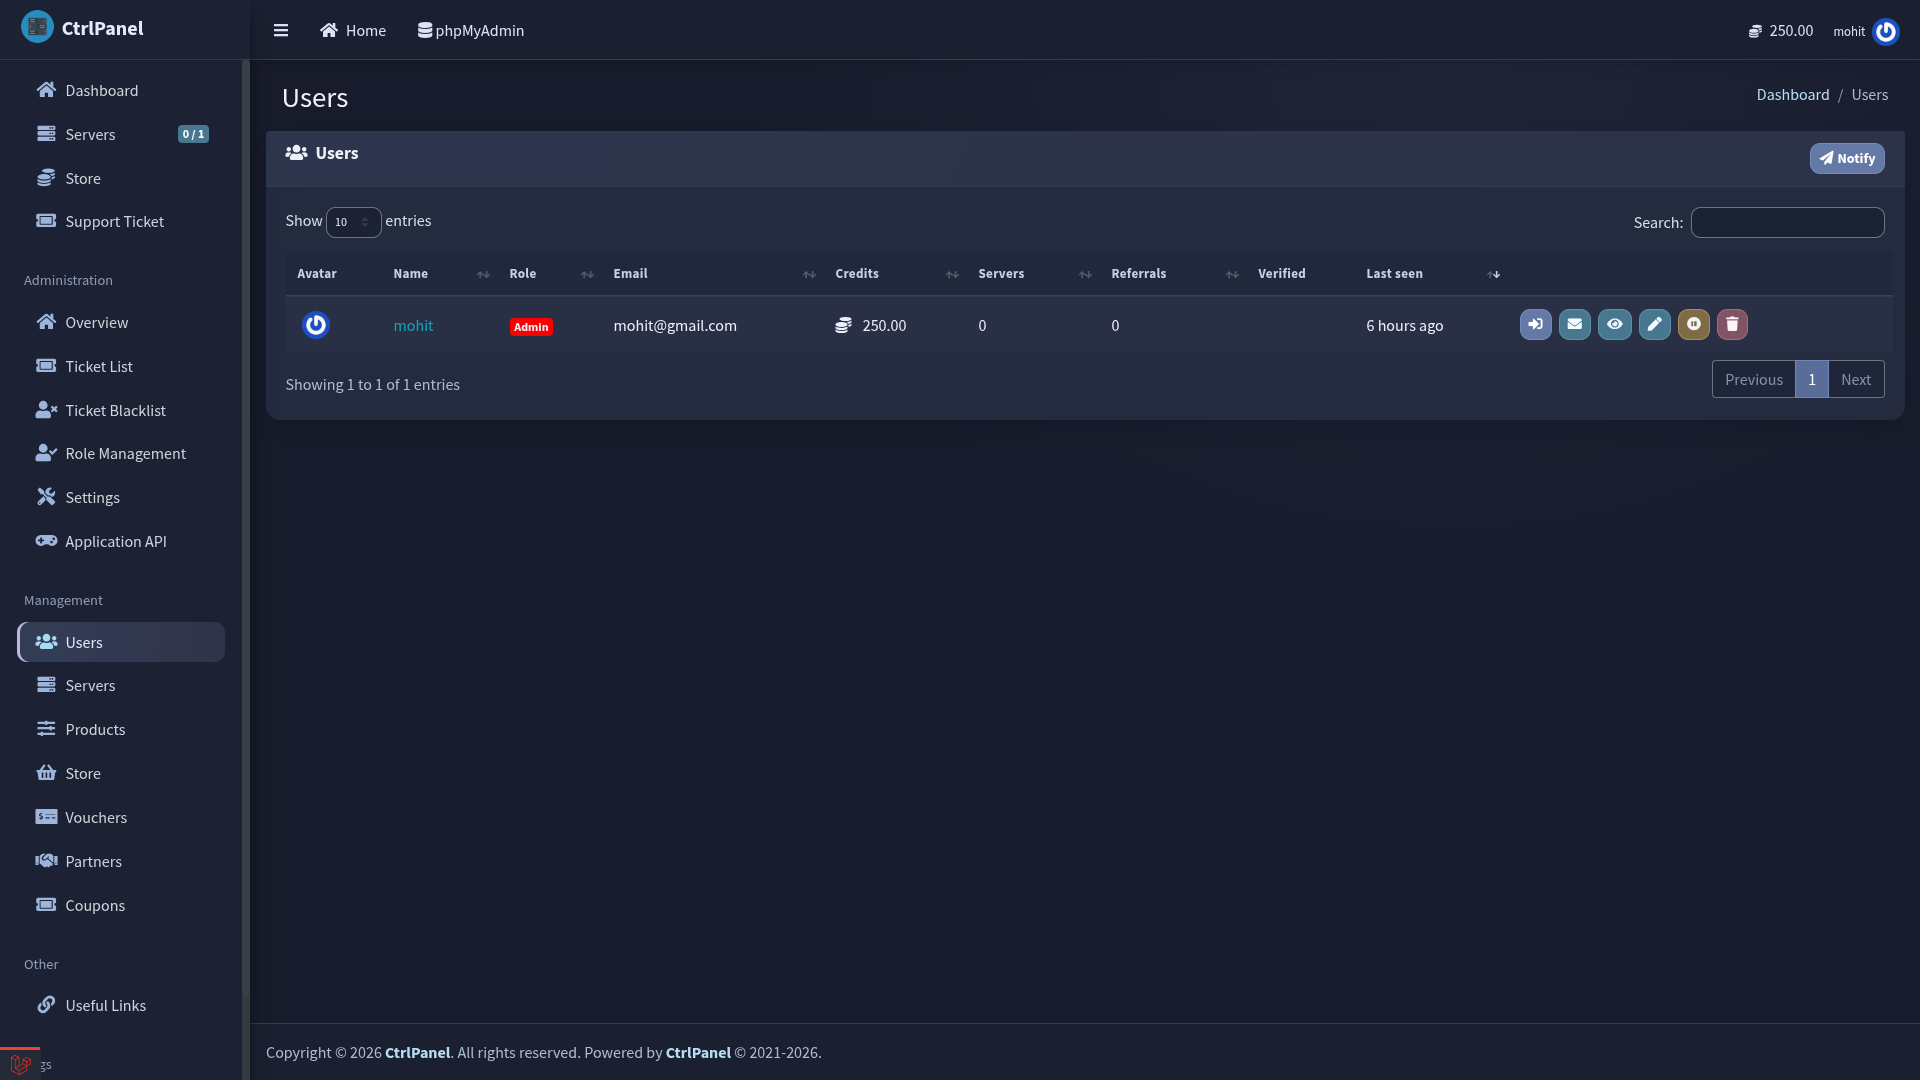This screenshot has width=1920, height=1080.
Task: Open Vouchers in the Management section
Action: [x=121, y=817]
